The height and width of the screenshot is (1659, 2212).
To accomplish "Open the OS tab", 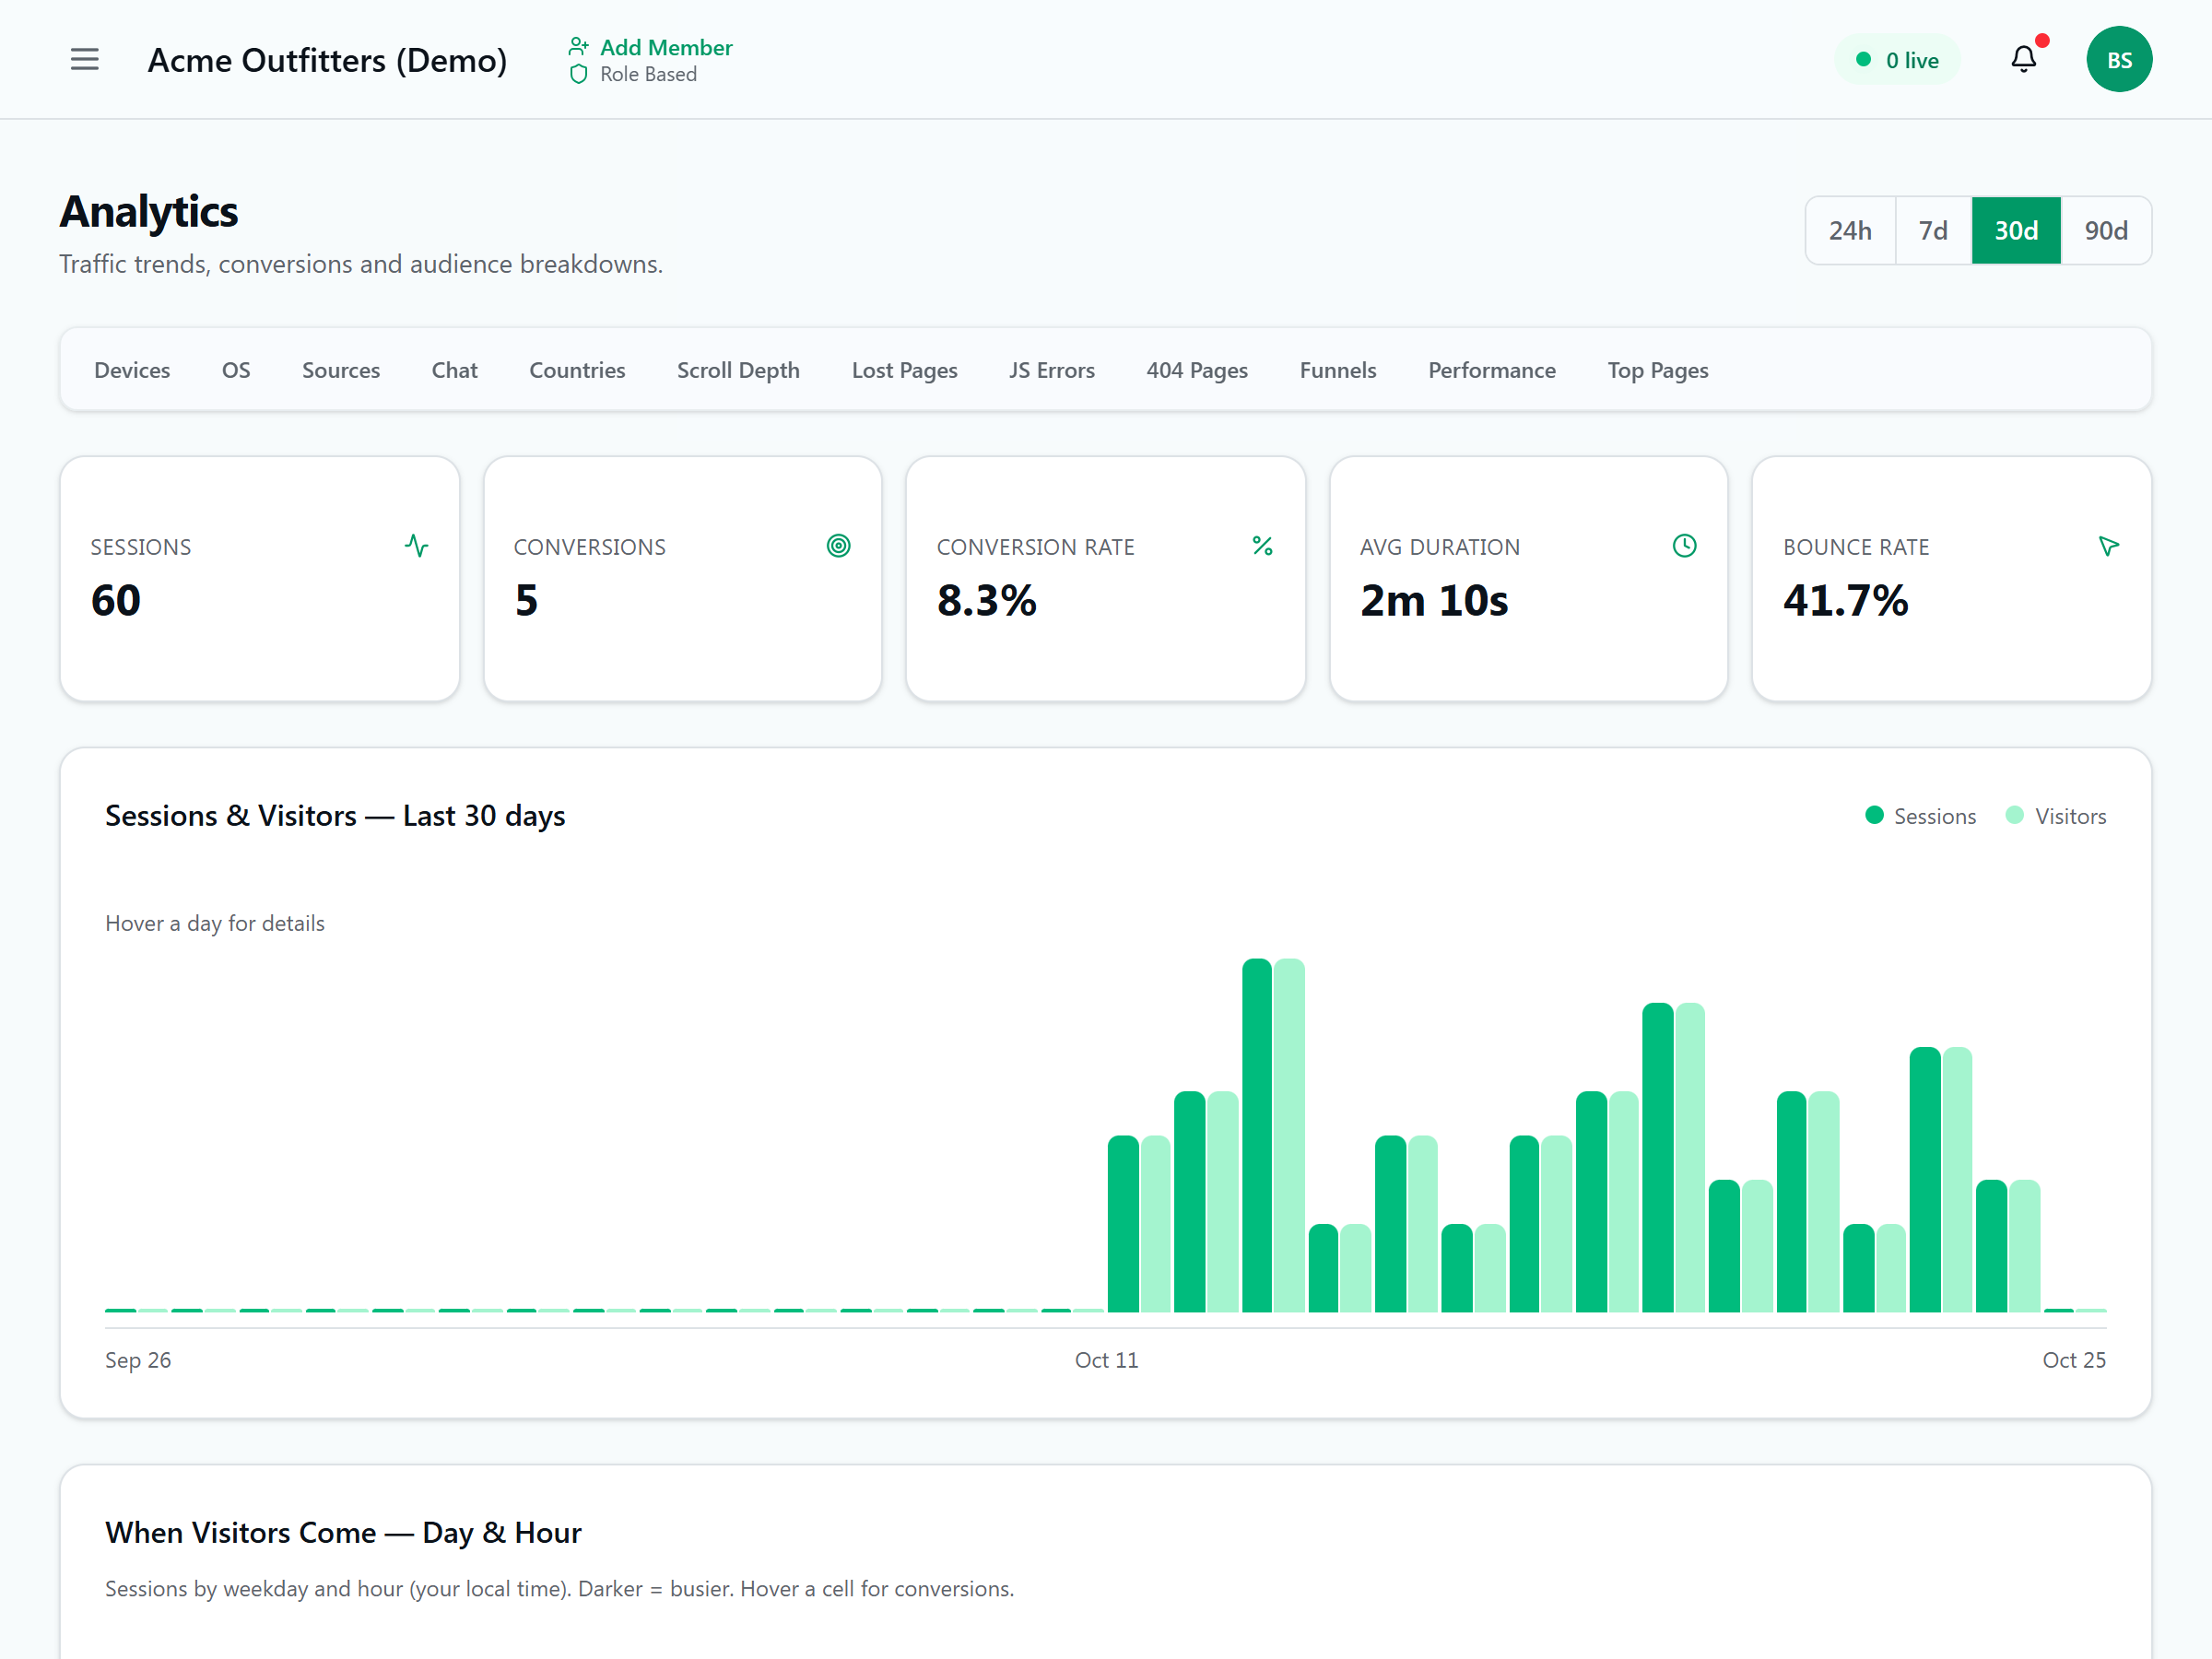I will (x=236, y=370).
